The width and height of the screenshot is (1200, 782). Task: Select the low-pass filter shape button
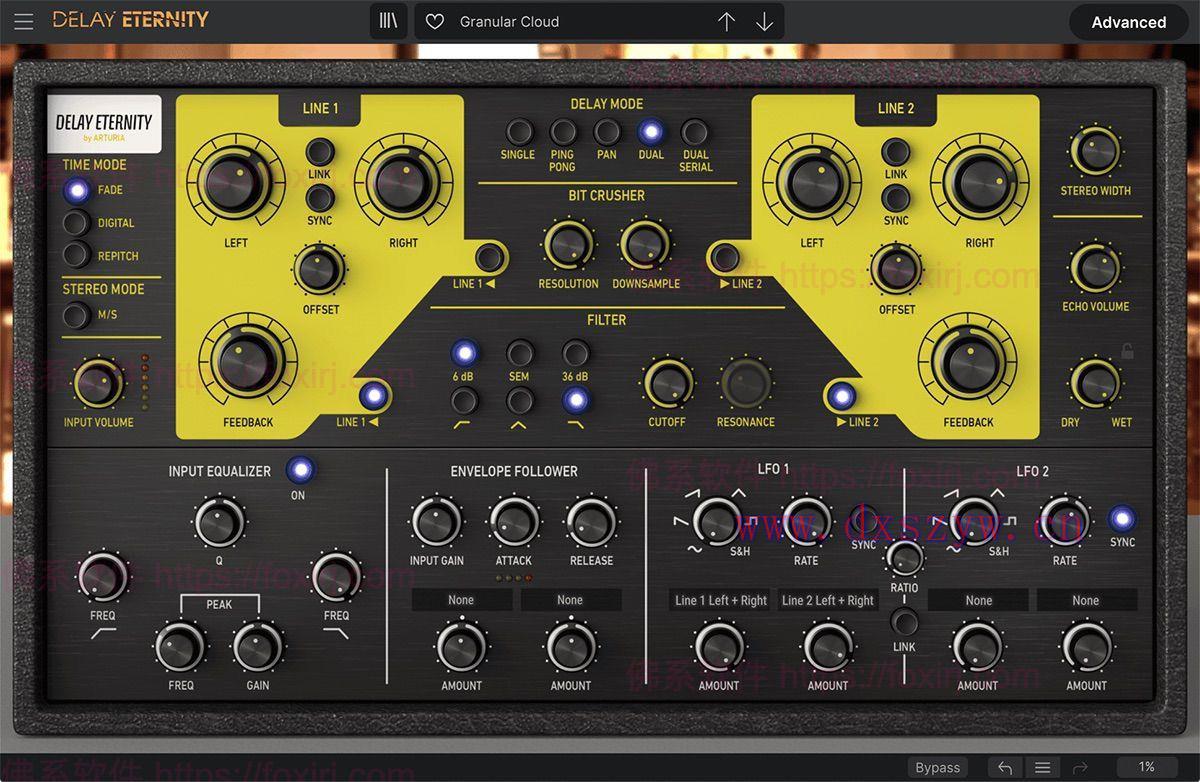[x=575, y=401]
